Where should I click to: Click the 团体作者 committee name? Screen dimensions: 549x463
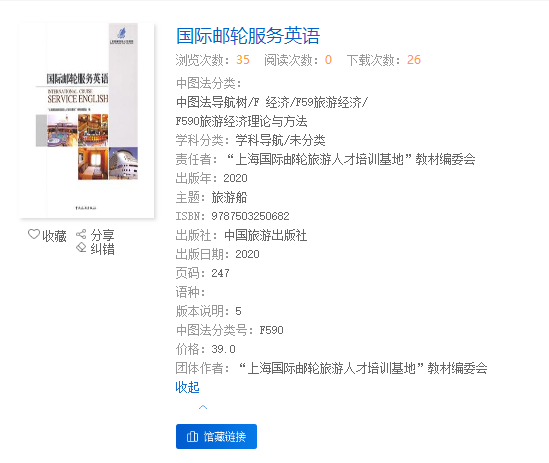click(363, 368)
